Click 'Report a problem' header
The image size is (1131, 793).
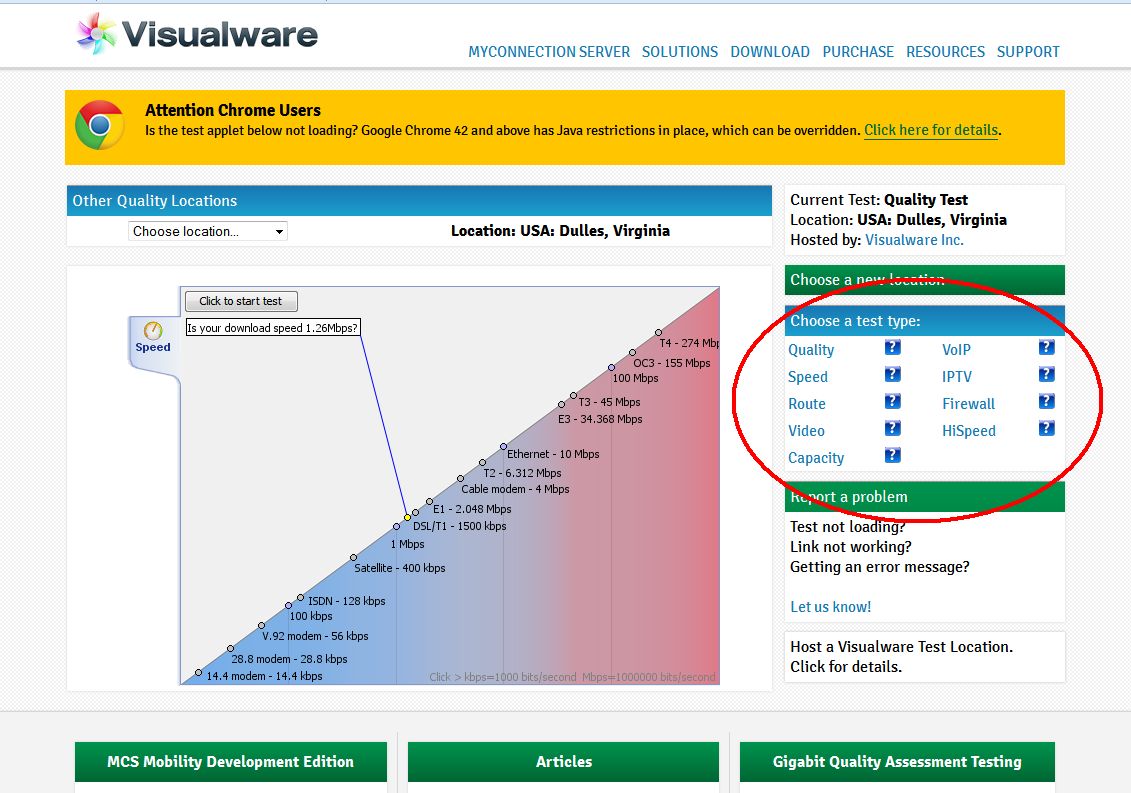point(924,496)
